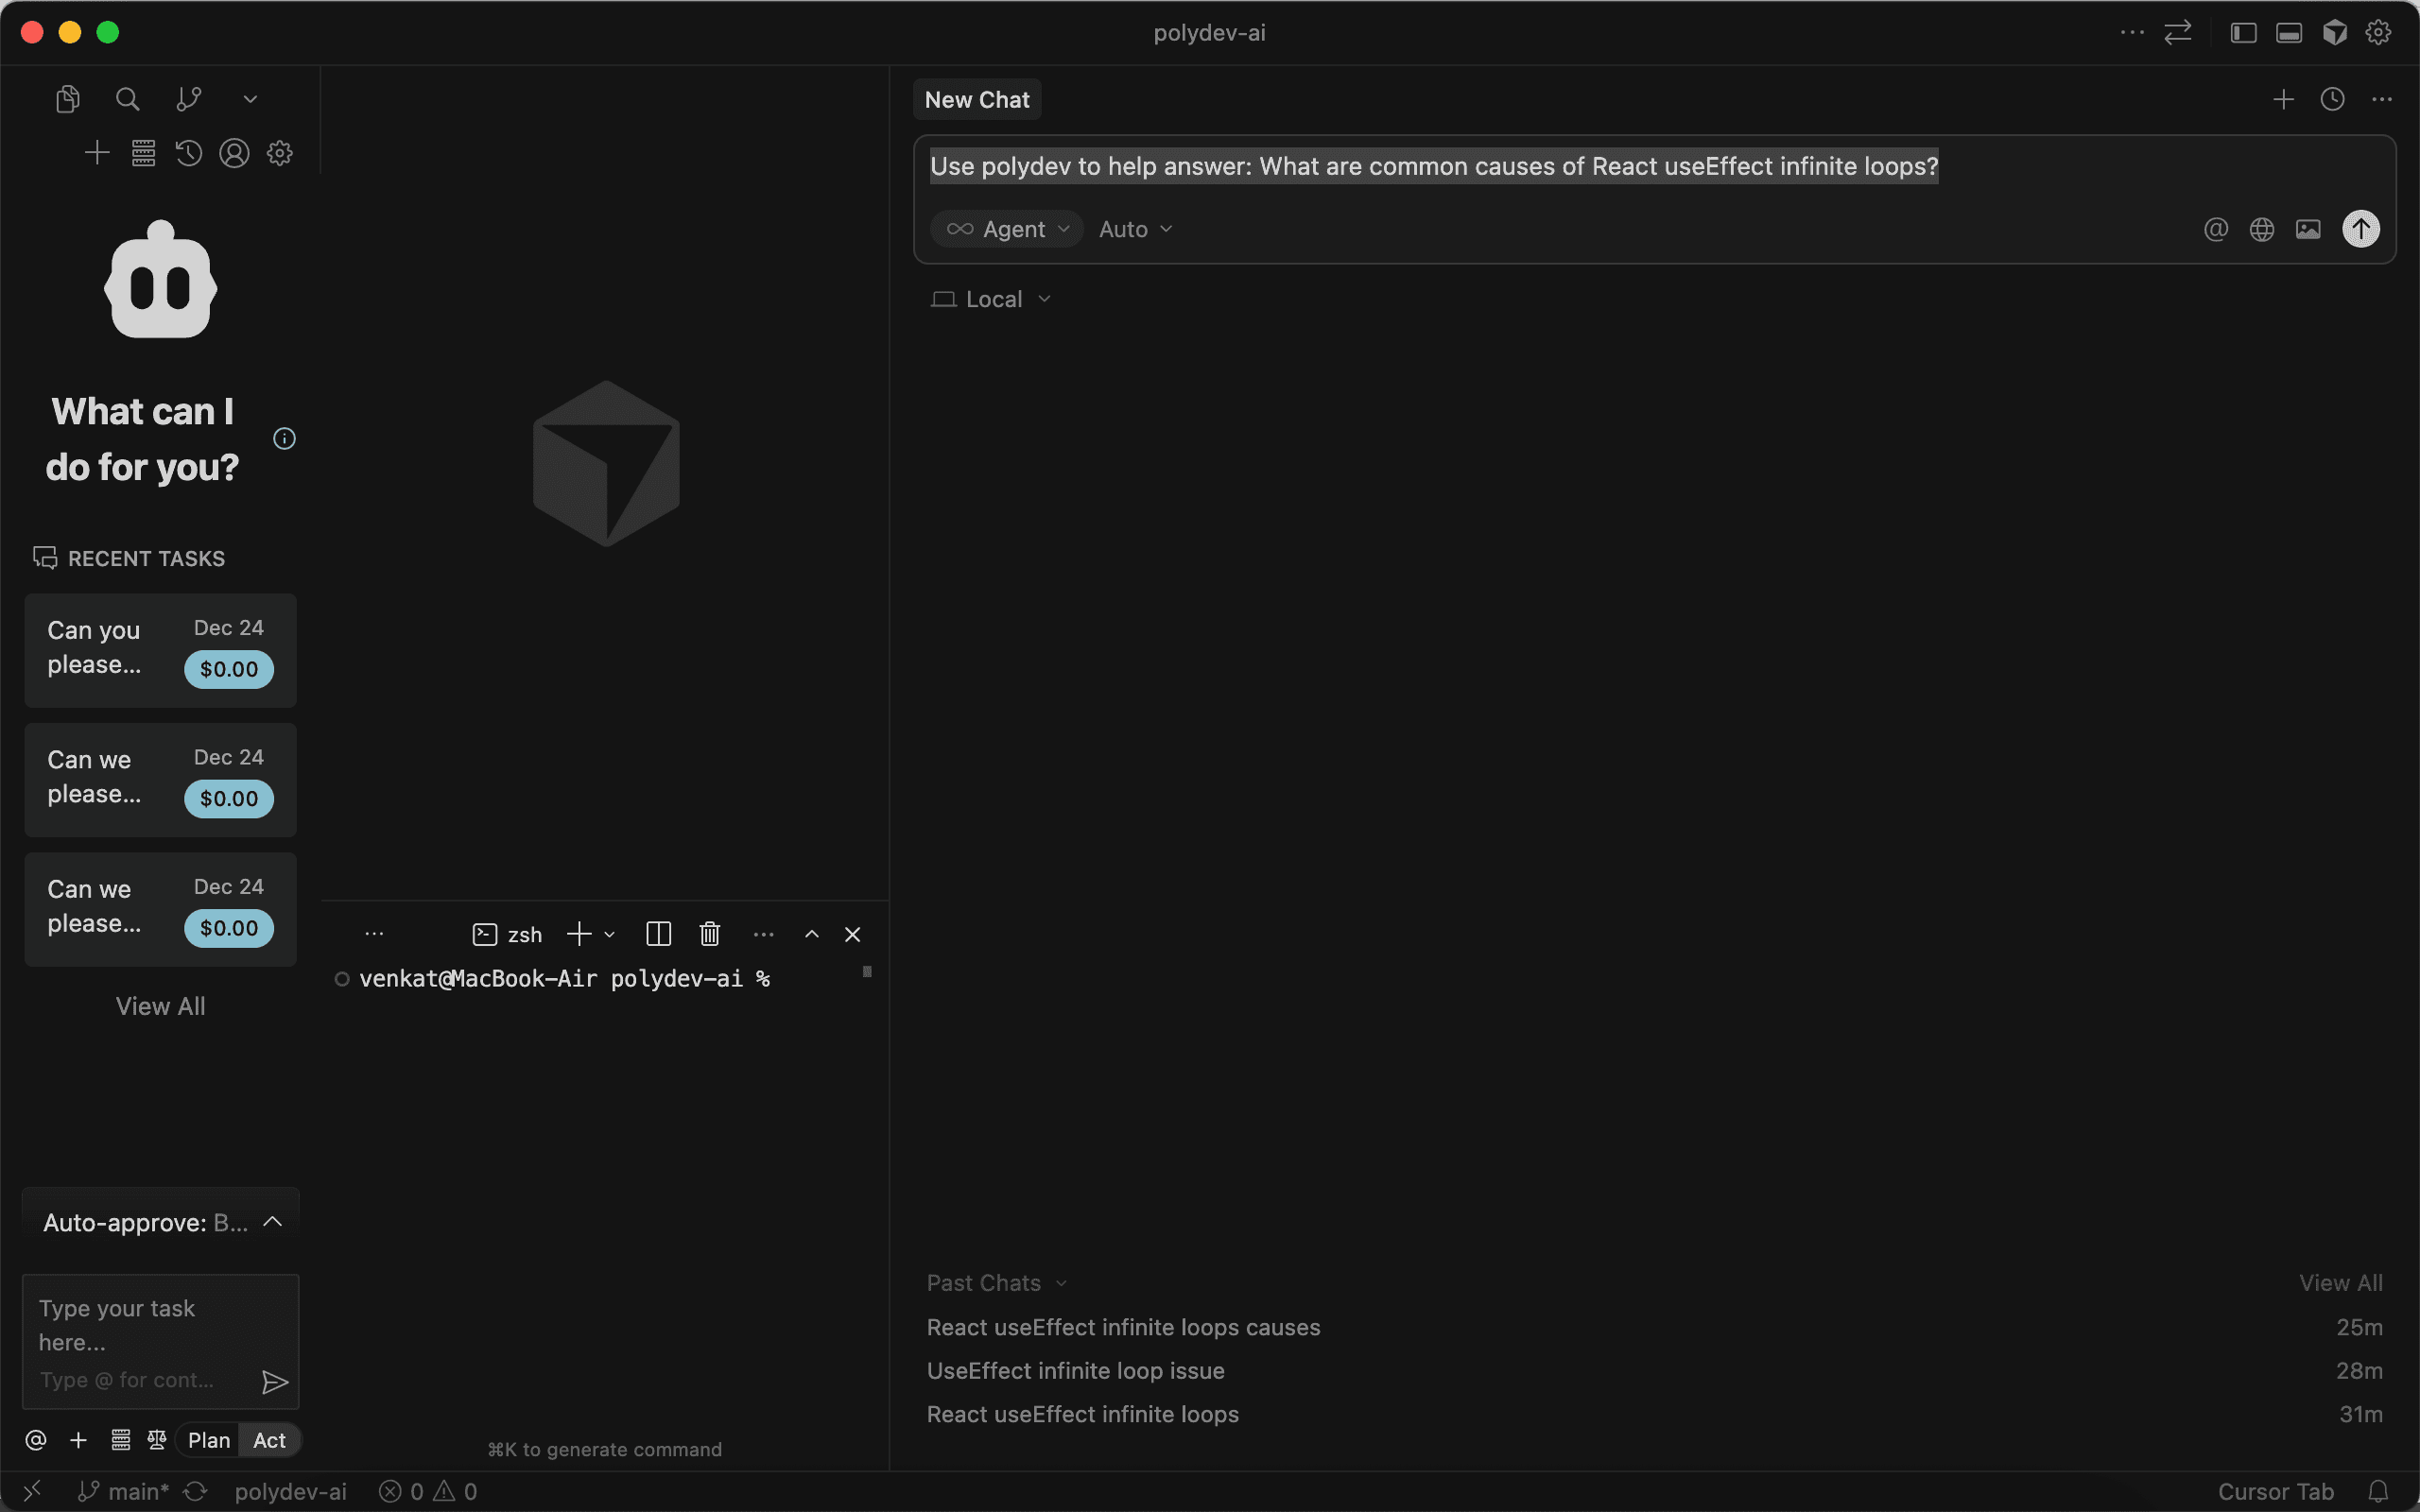This screenshot has width=2420, height=1512.
Task: Open sidebar settings with the gear icon
Action: click(279, 152)
